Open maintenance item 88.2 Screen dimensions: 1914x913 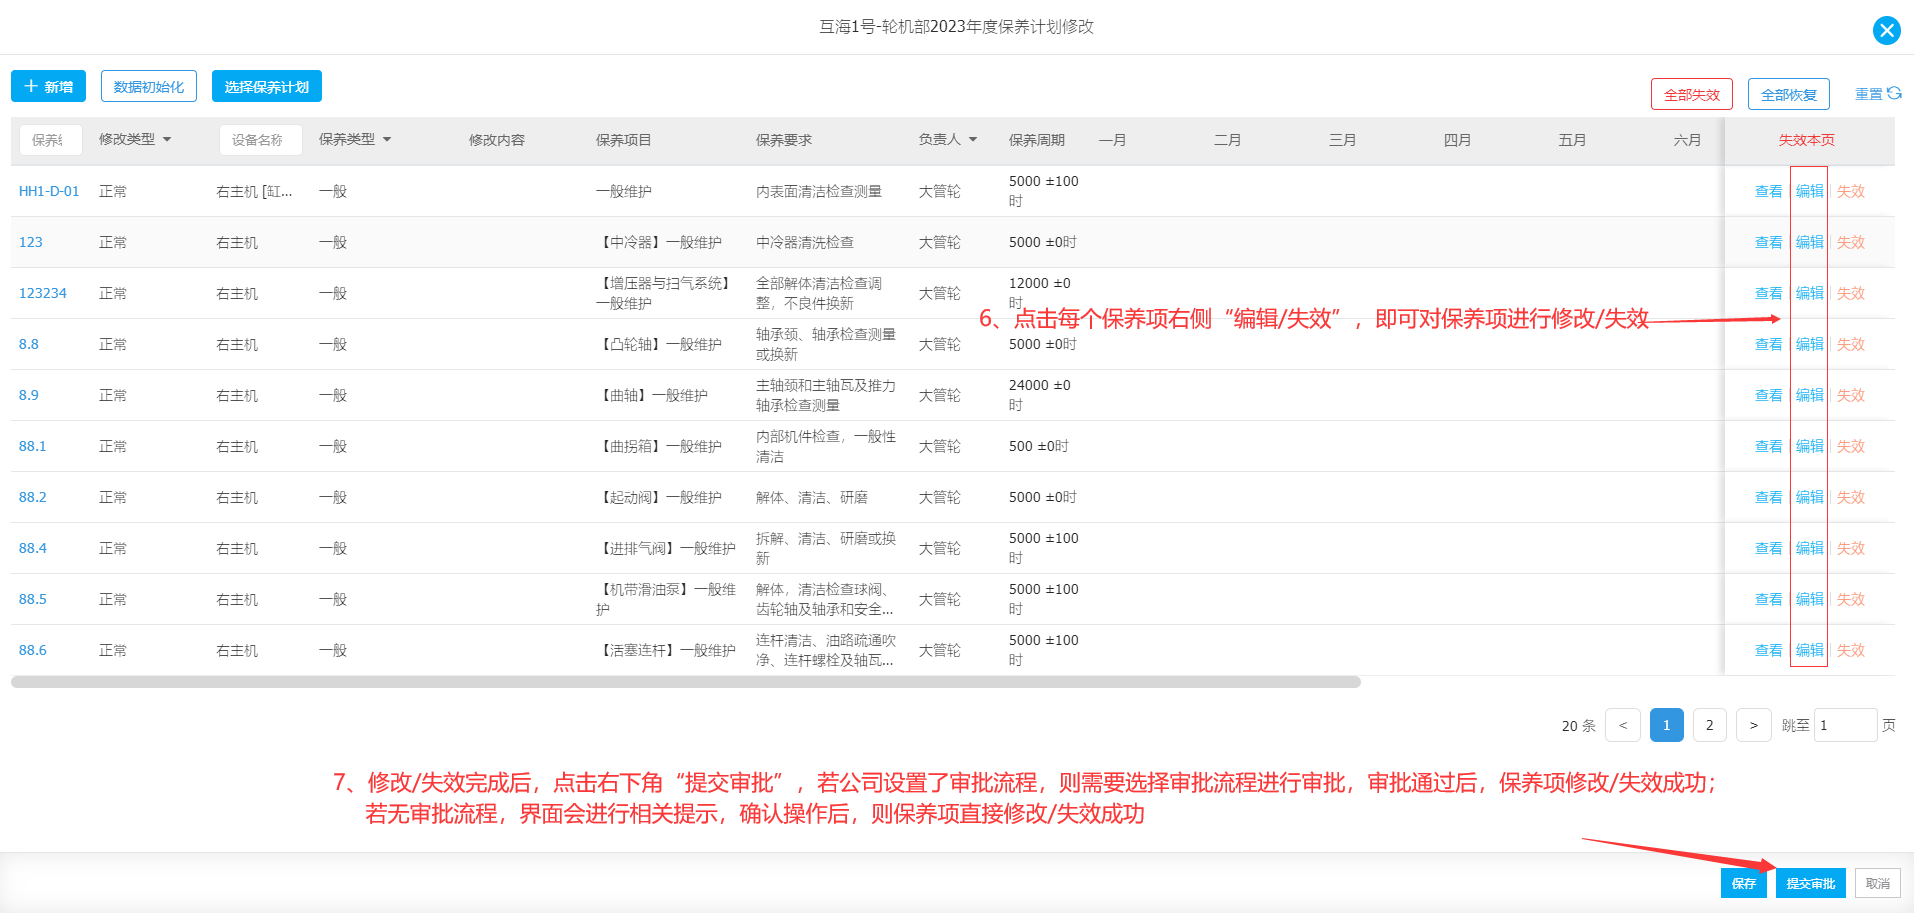click(x=33, y=497)
